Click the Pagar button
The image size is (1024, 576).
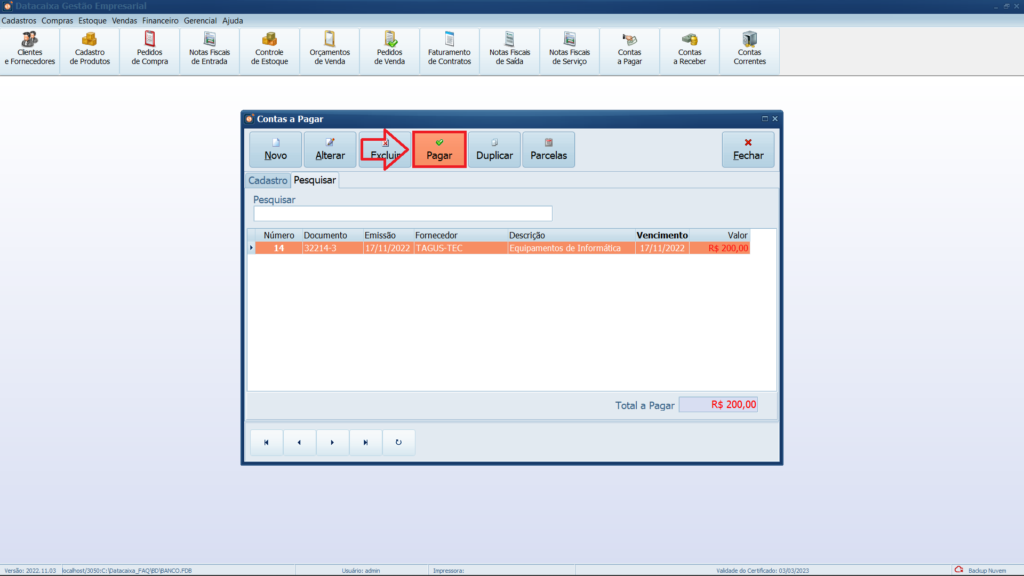[x=440, y=150]
